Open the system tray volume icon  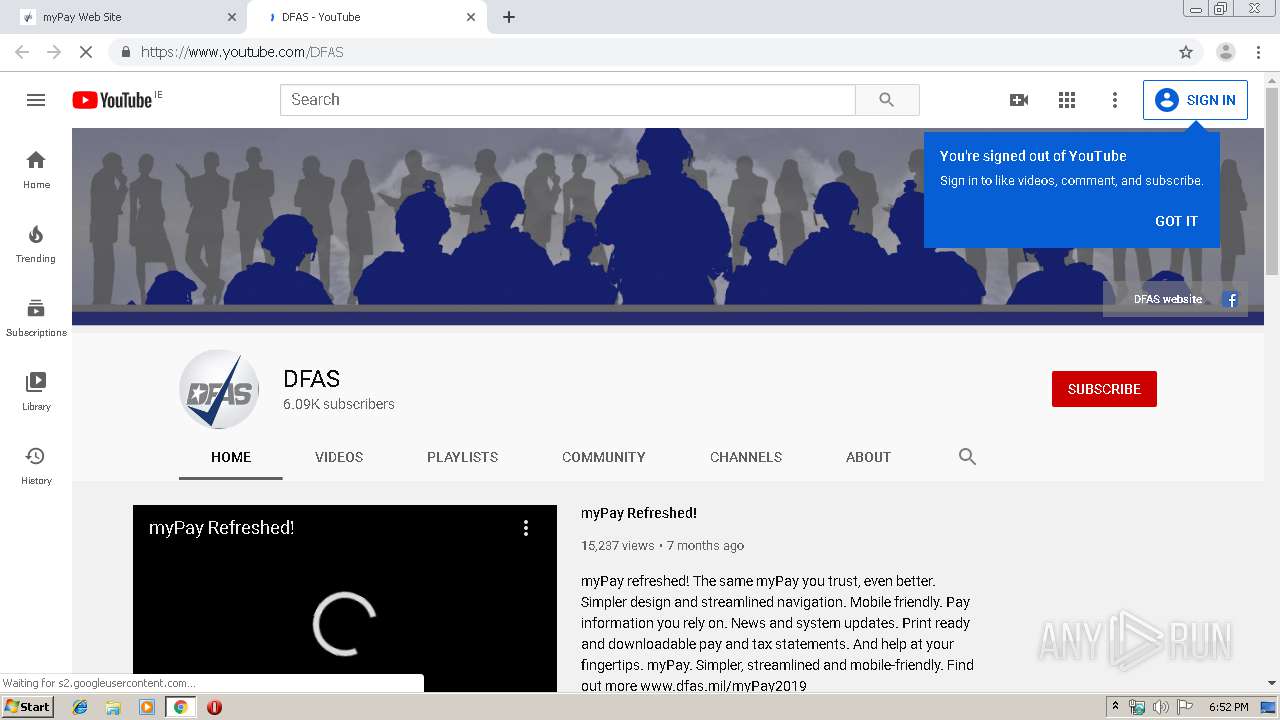1161,707
